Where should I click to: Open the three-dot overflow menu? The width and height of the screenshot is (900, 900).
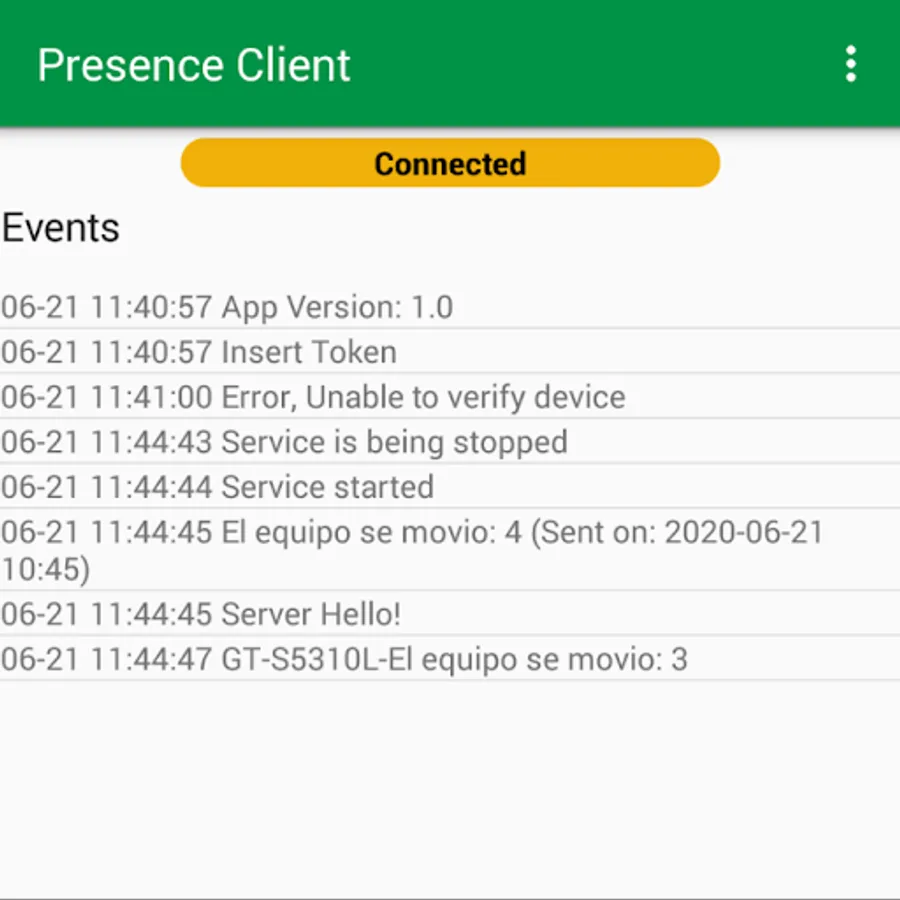[x=850, y=64]
